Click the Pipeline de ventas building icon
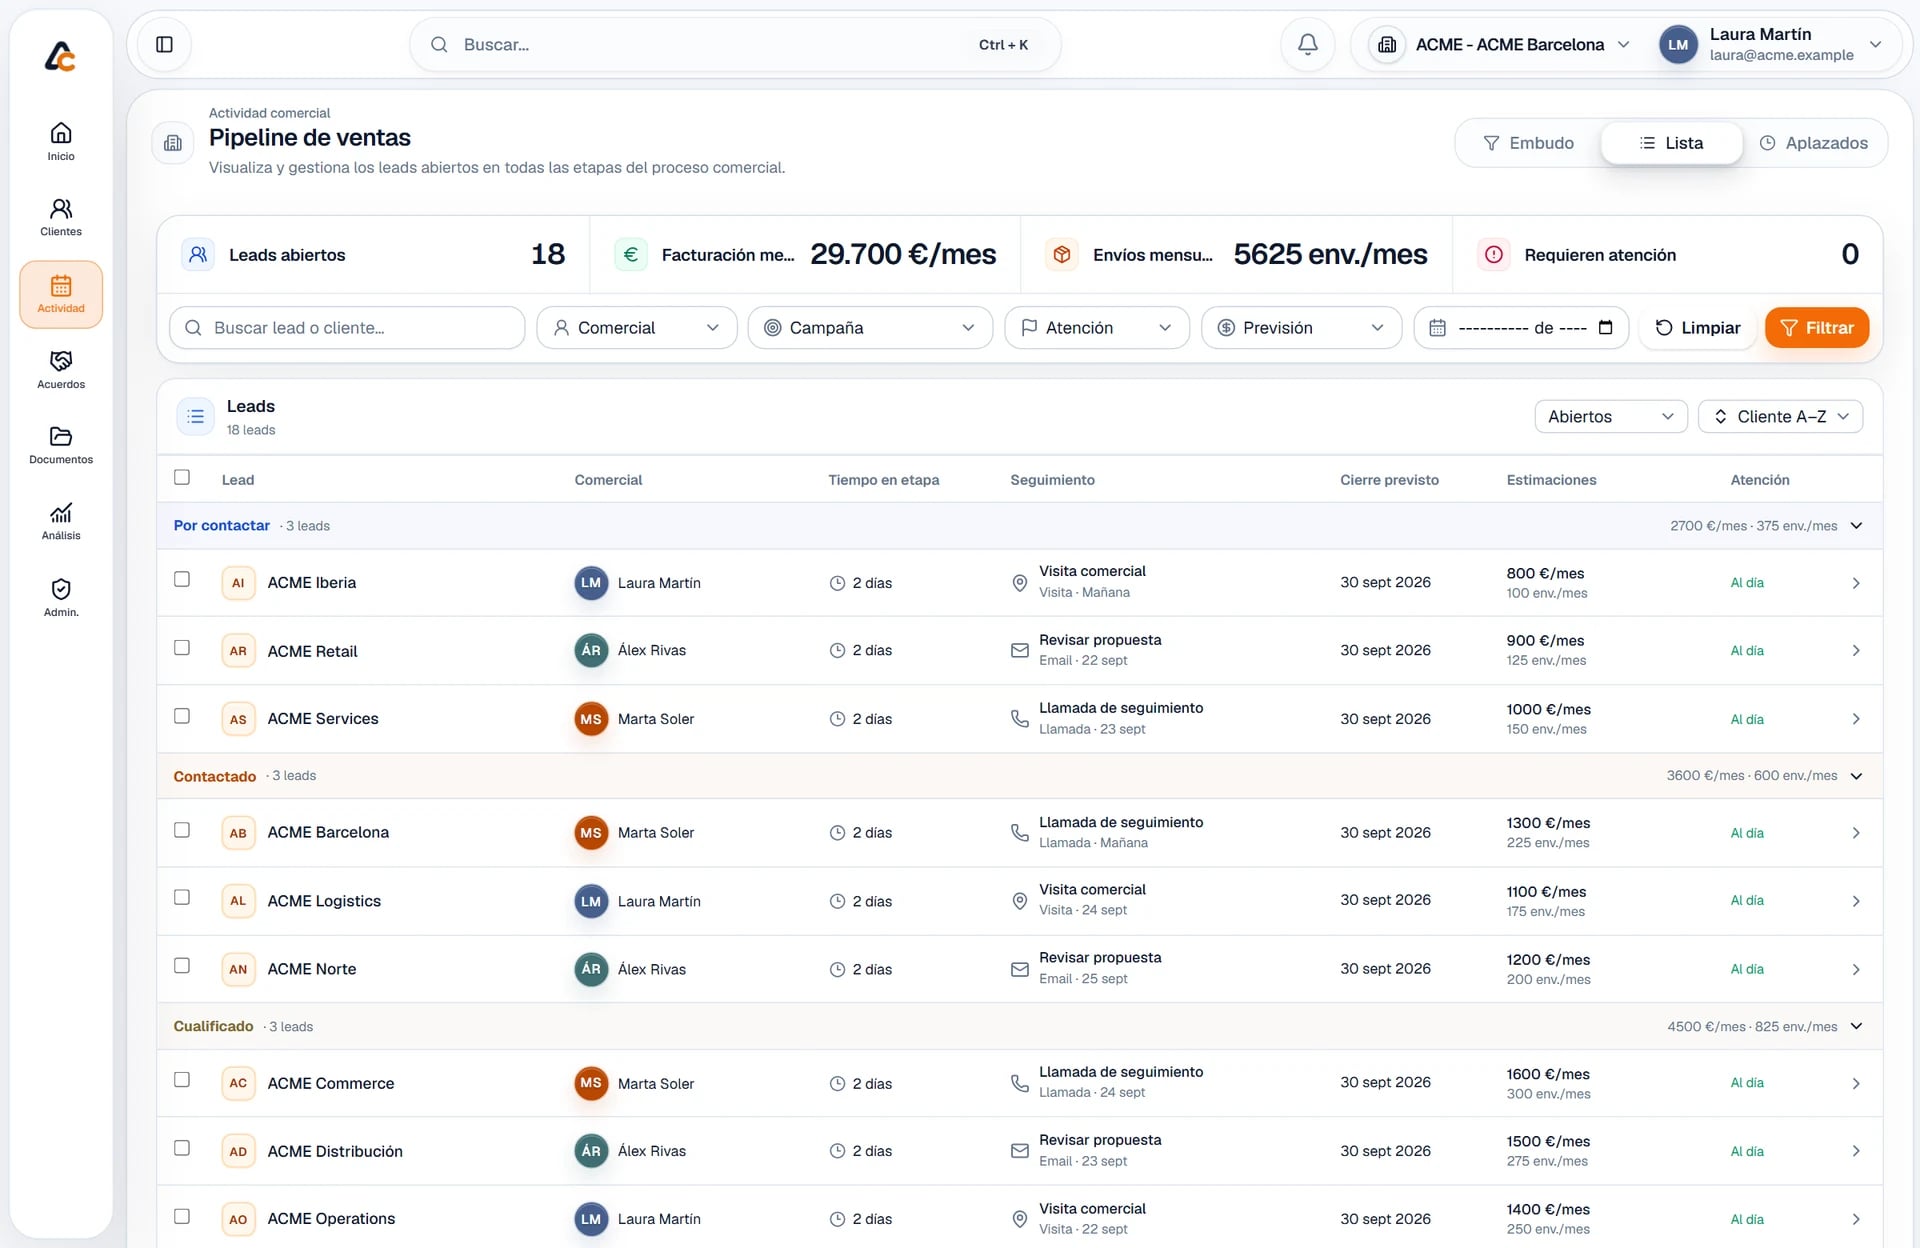Viewport: 1920px width, 1248px height. click(173, 143)
